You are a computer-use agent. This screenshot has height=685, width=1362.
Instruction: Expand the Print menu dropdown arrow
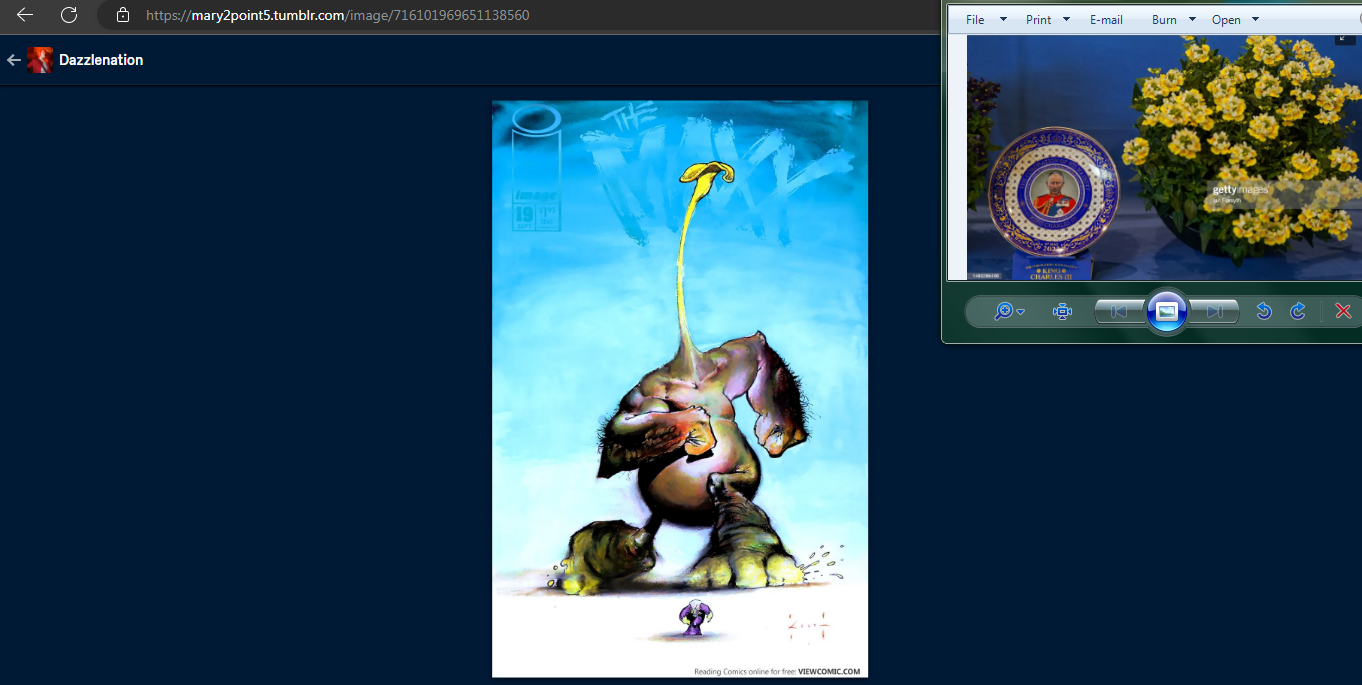1066,20
